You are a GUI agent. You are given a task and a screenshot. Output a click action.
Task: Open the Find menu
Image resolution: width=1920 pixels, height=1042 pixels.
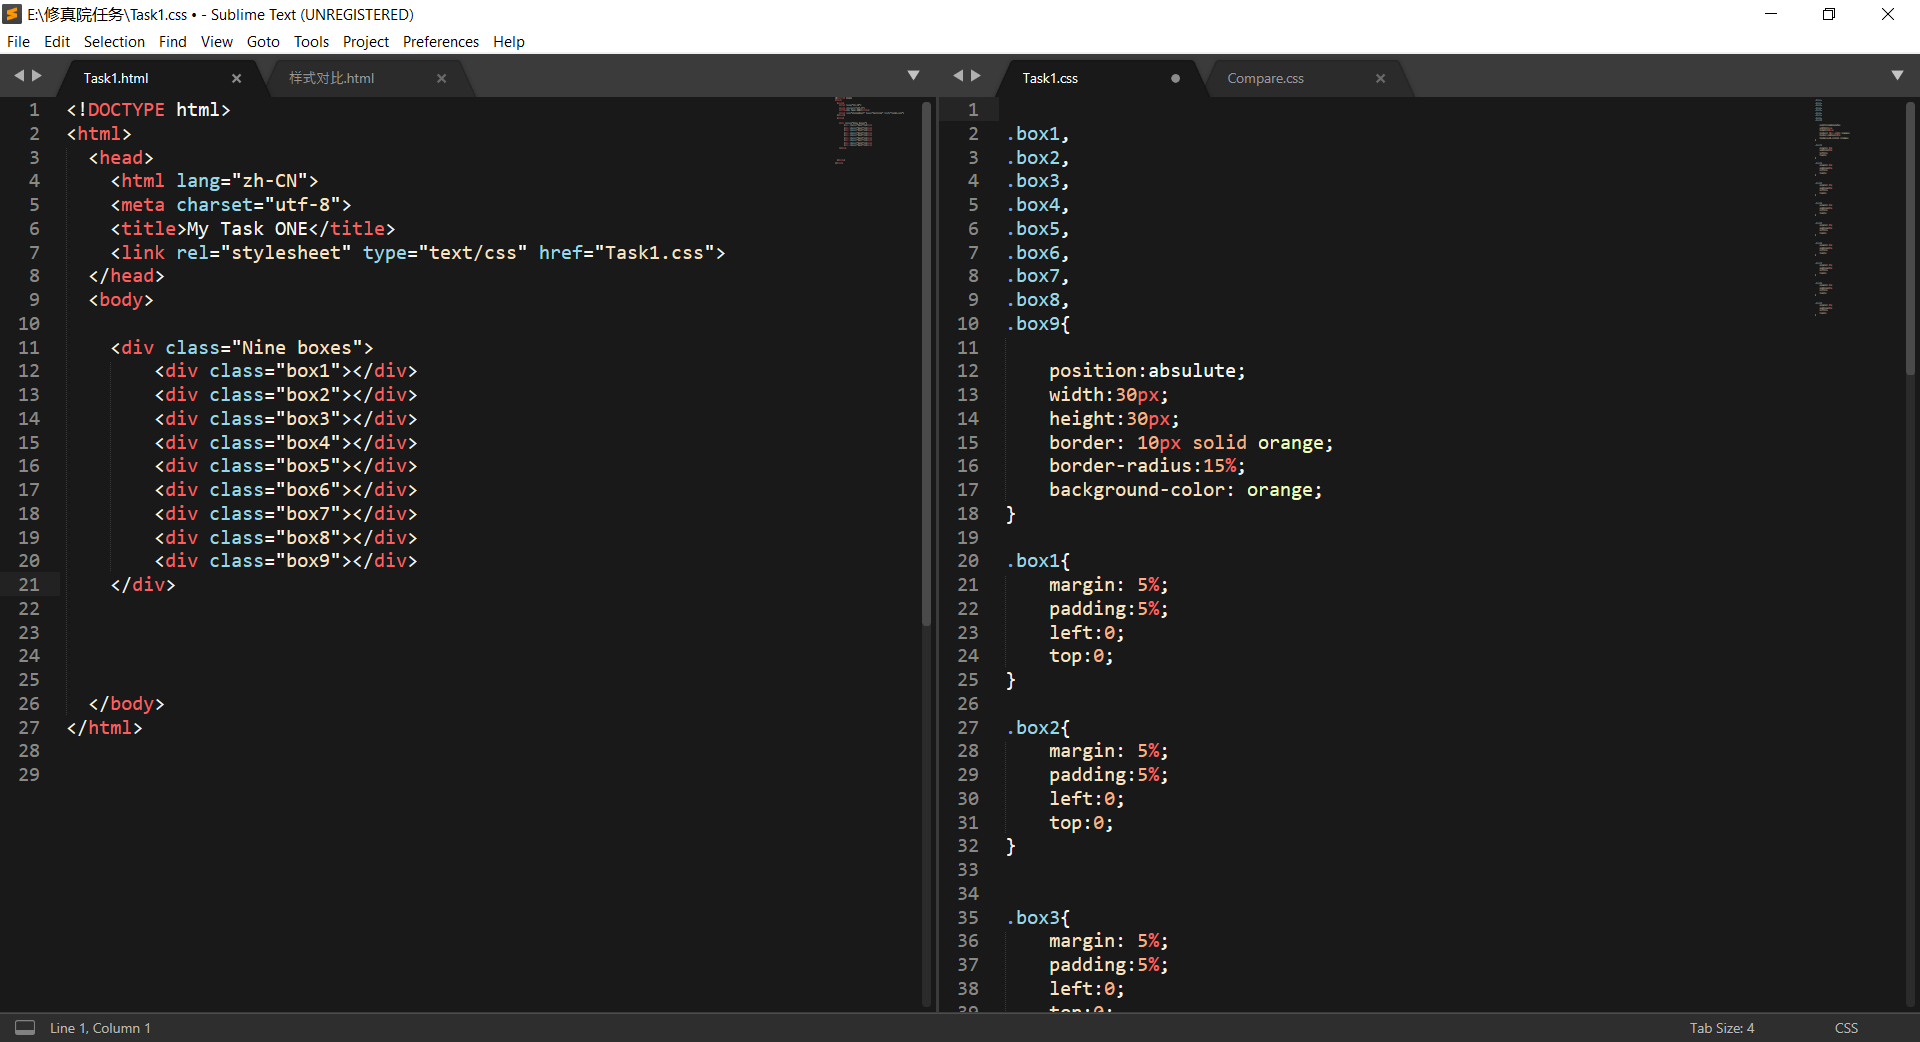point(173,42)
